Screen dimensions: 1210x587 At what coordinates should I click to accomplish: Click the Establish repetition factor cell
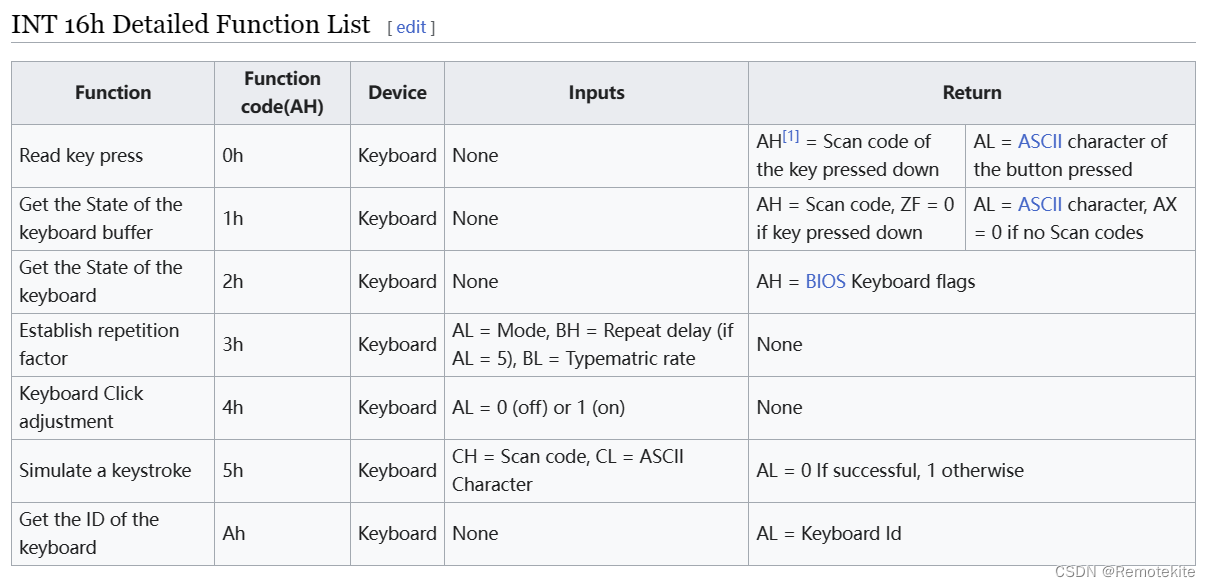click(113, 345)
